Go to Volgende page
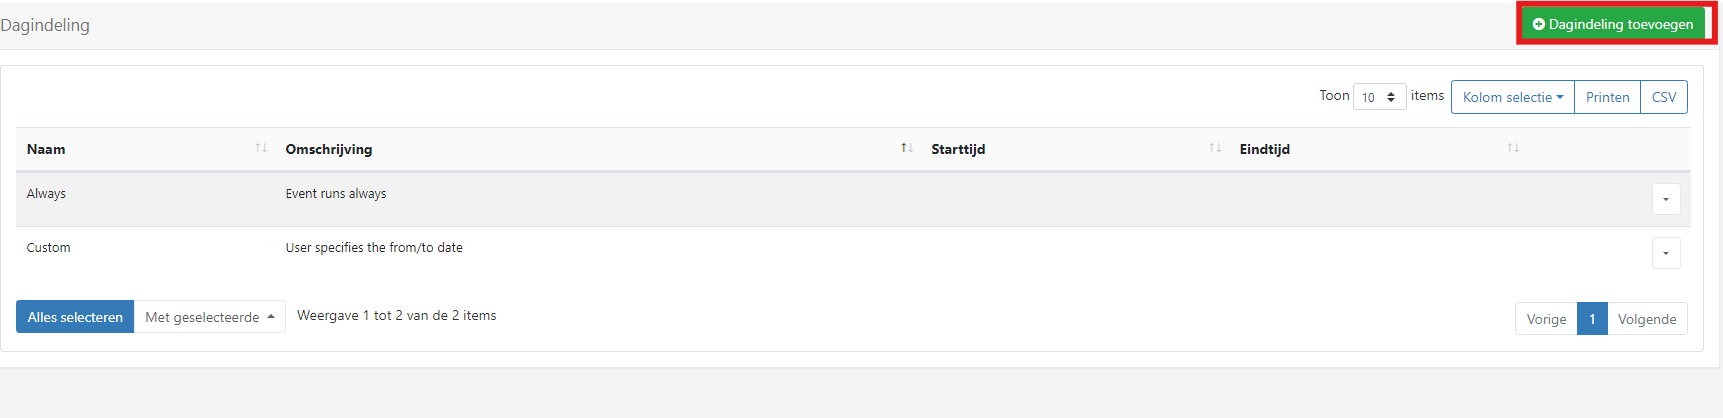The image size is (1723, 418). [1647, 319]
